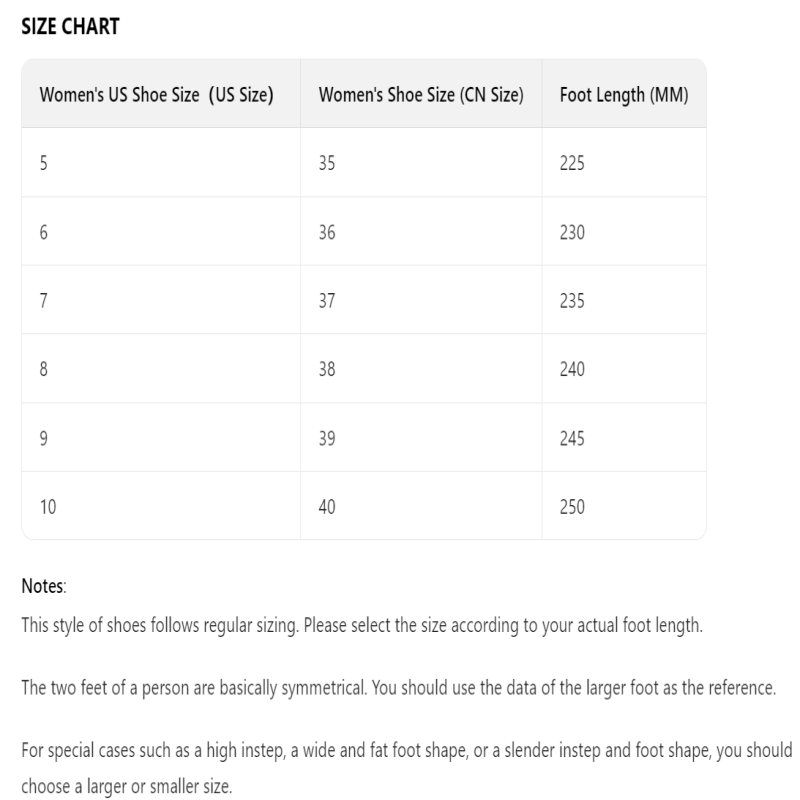Click the 230 foot length value
Screen dimensions: 800x800
coord(572,233)
